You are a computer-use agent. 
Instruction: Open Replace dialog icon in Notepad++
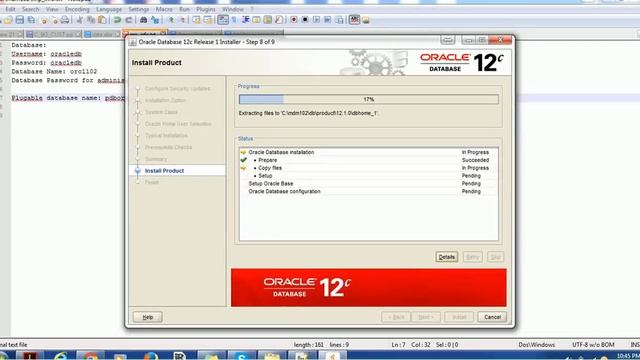coord(155,20)
